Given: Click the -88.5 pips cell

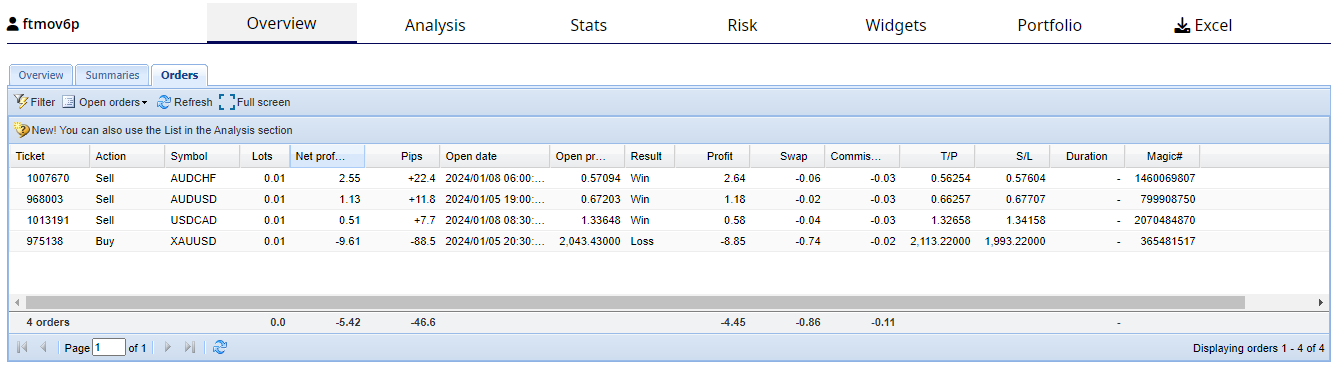Looking at the screenshot, I should [402, 241].
